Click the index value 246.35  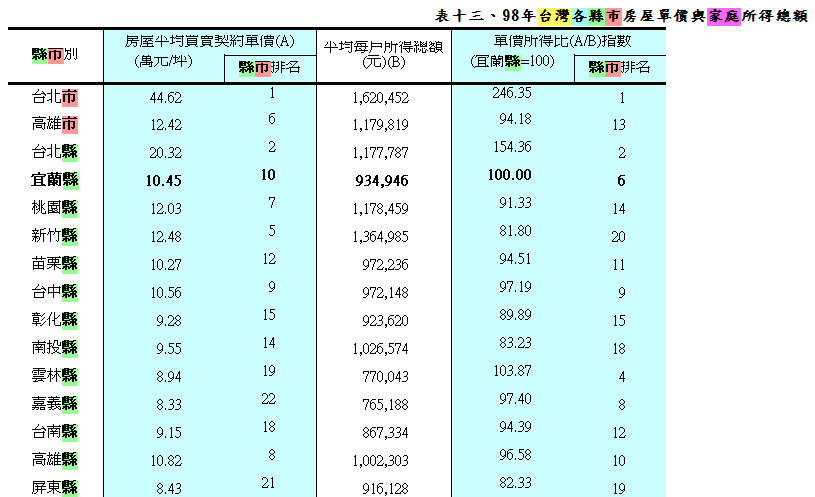point(512,93)
